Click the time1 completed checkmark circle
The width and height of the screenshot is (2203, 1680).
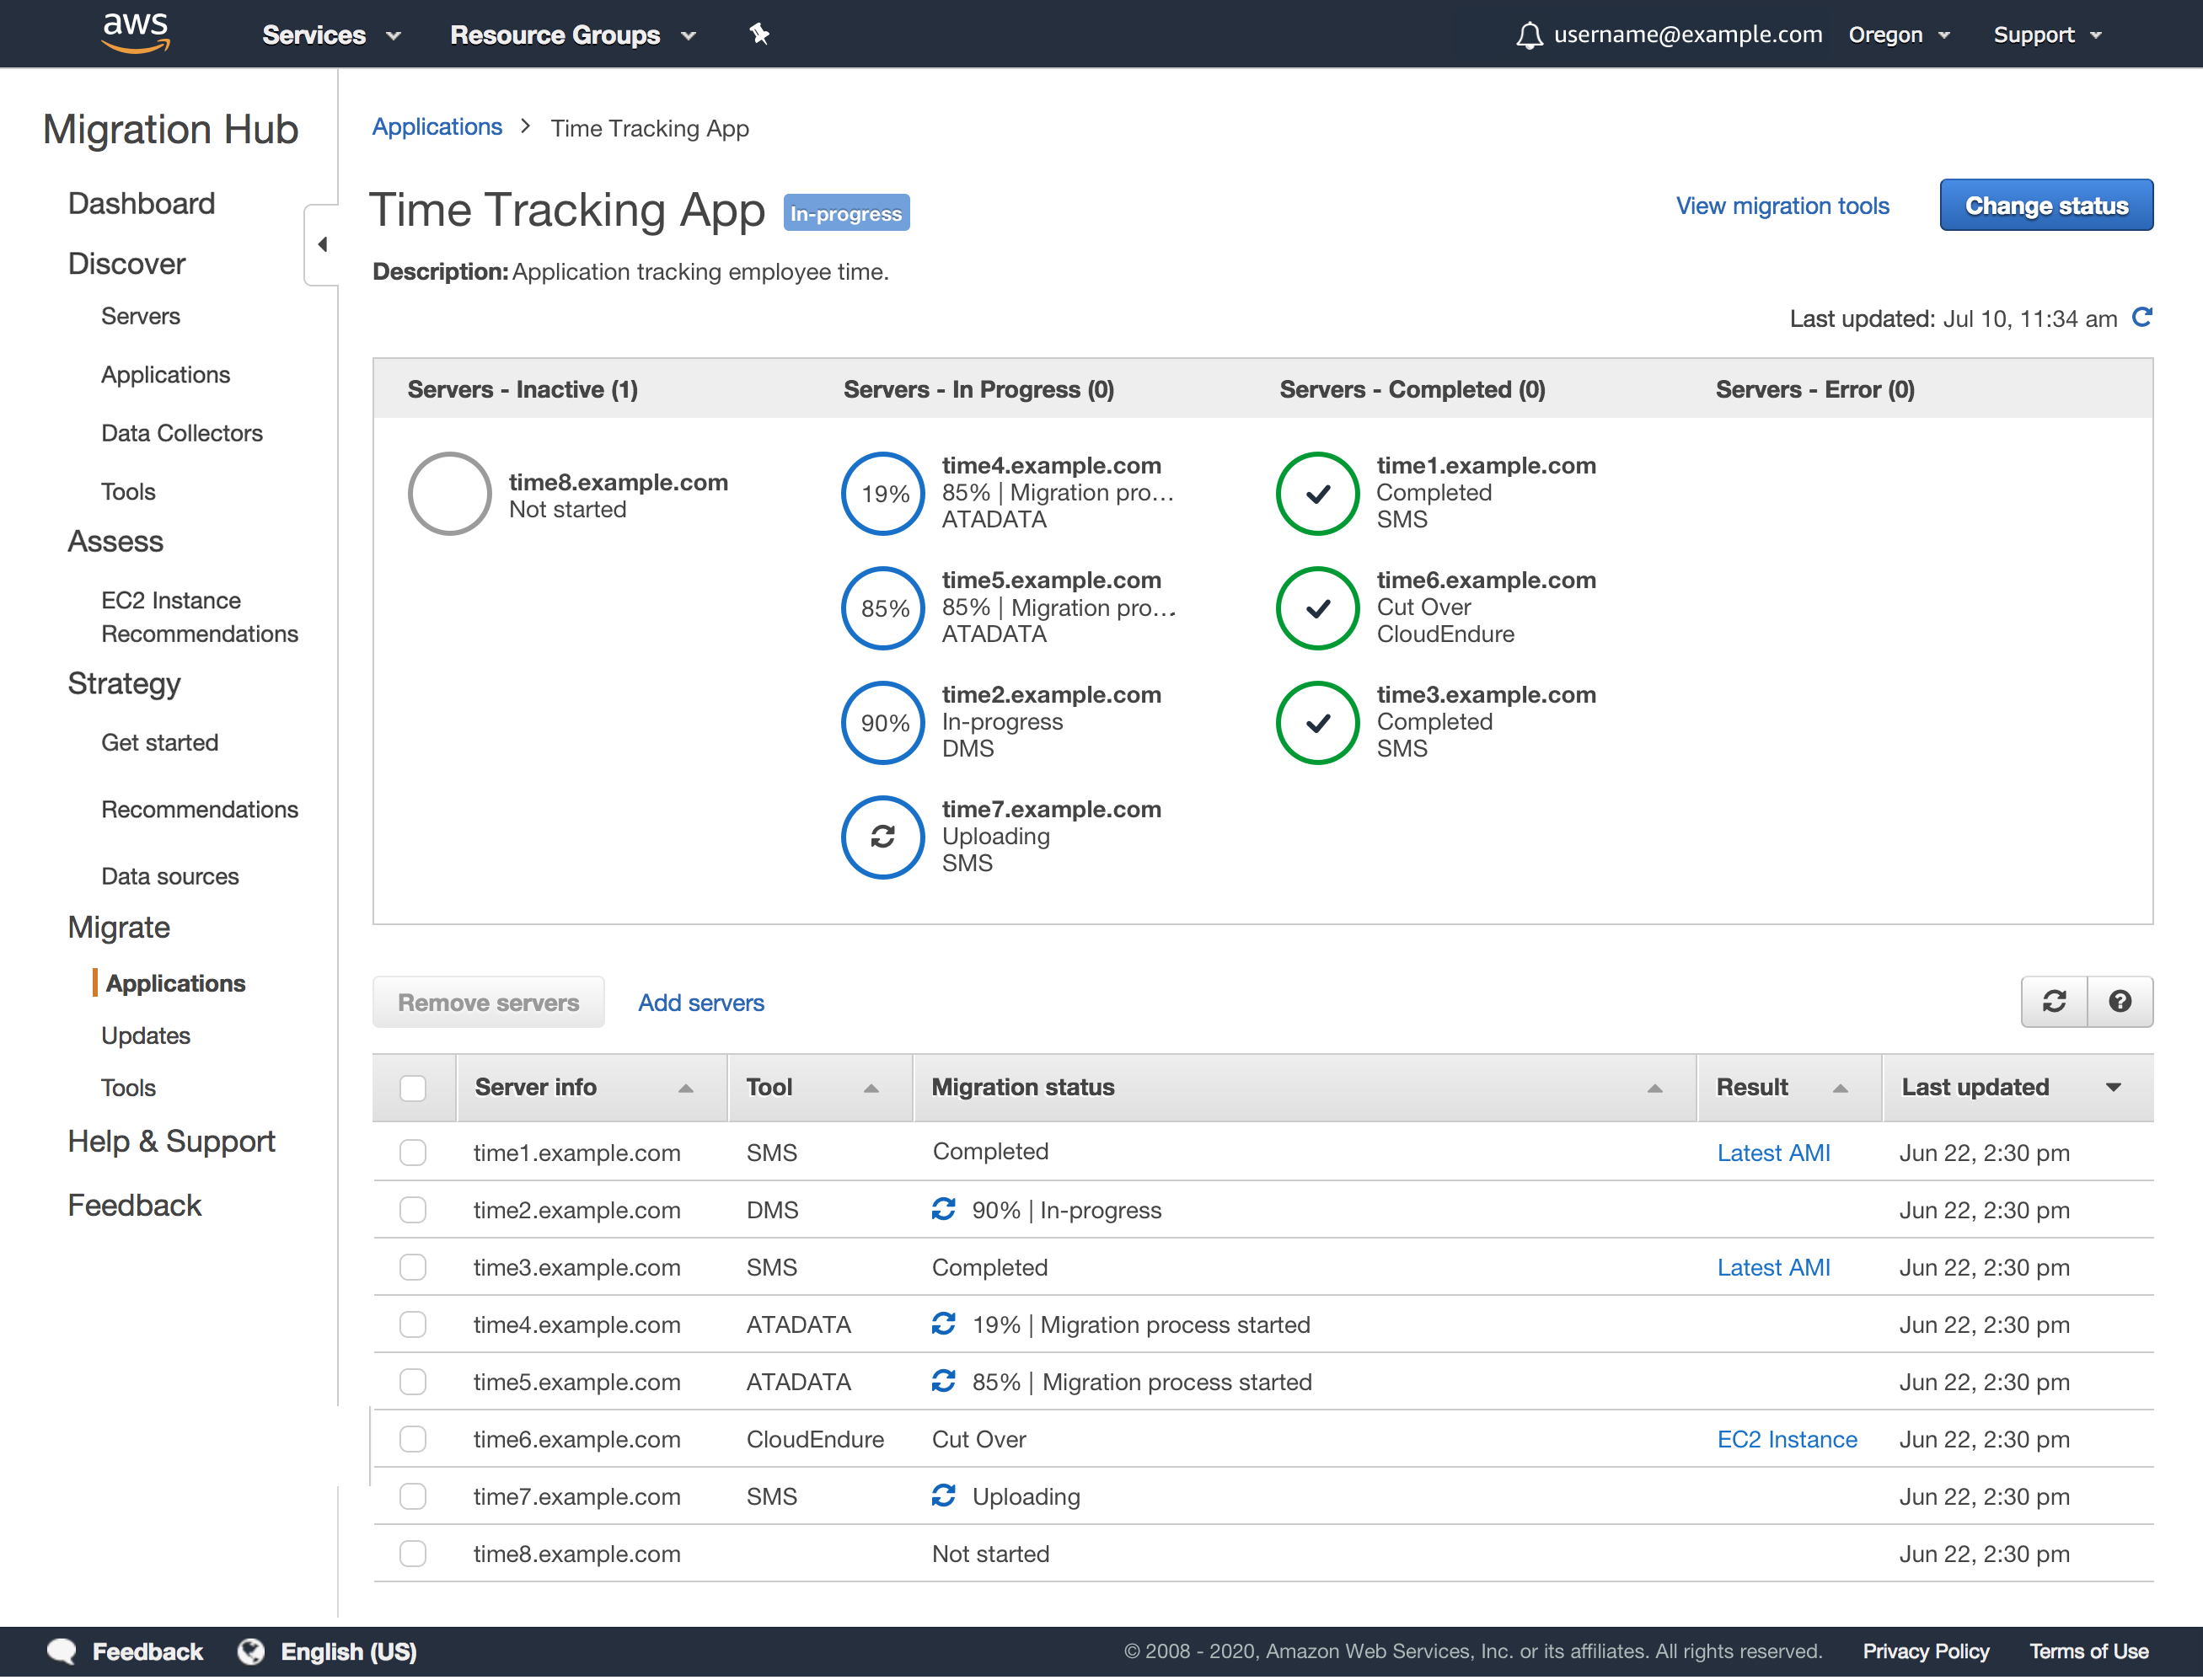pyautogui.click(x=1318, y=494)
